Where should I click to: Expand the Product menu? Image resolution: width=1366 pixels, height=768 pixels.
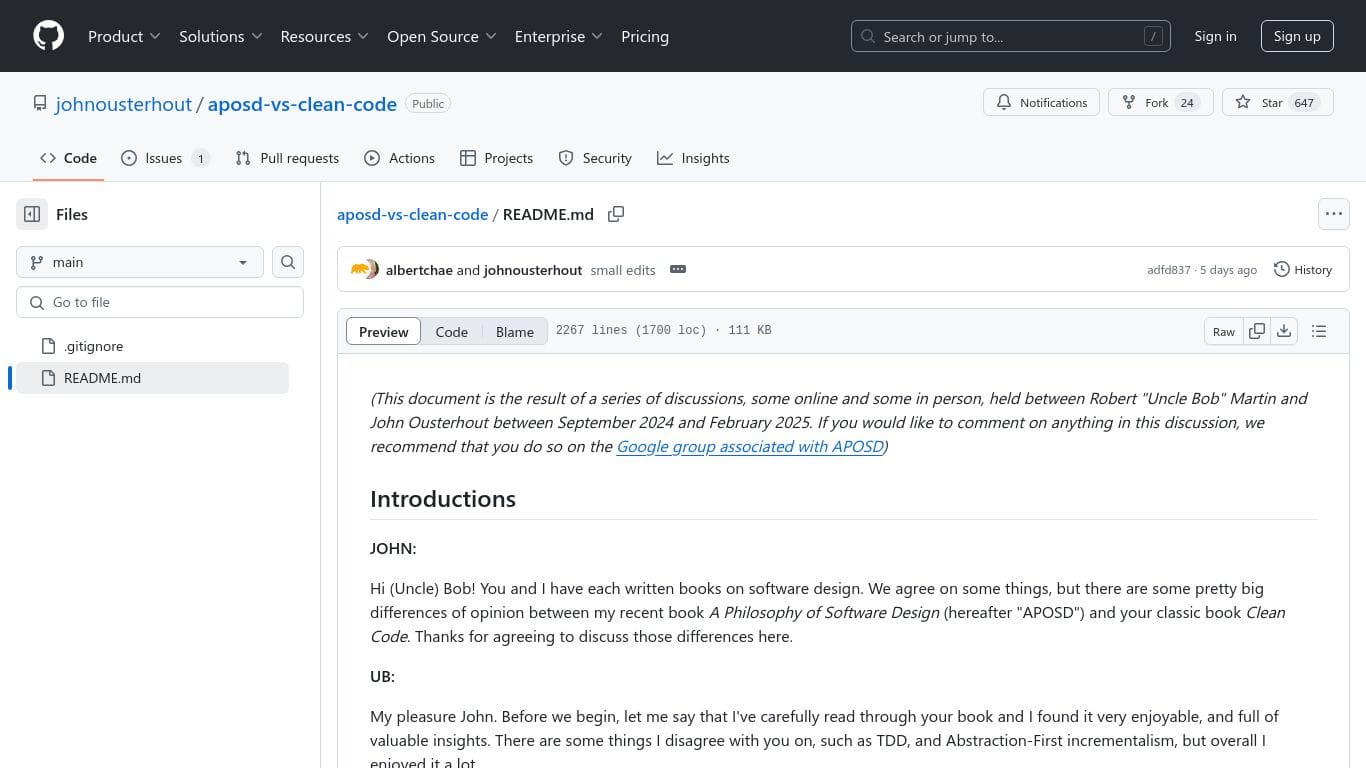[124, 36]
